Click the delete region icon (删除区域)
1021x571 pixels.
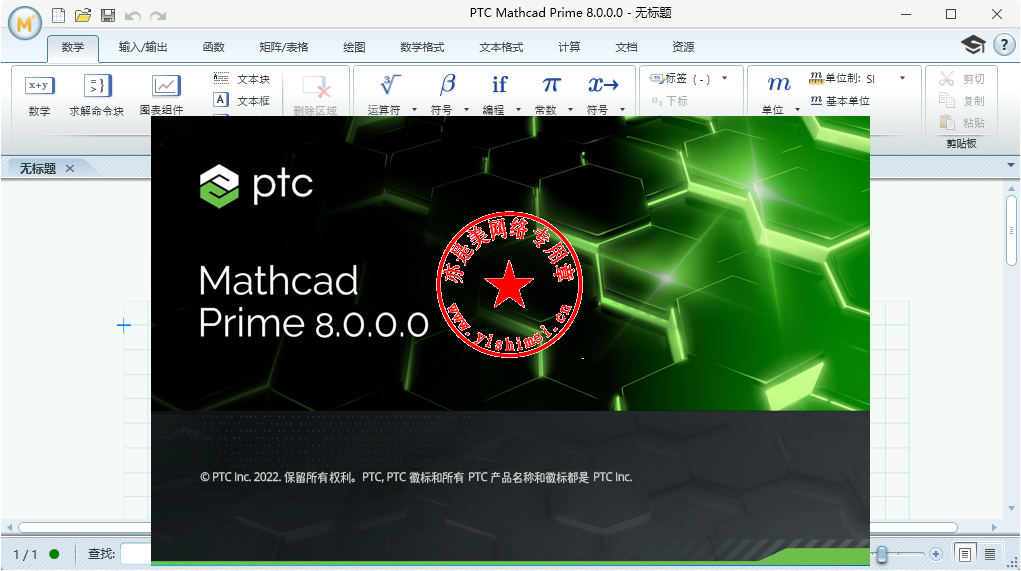click(x=316, y=87)
